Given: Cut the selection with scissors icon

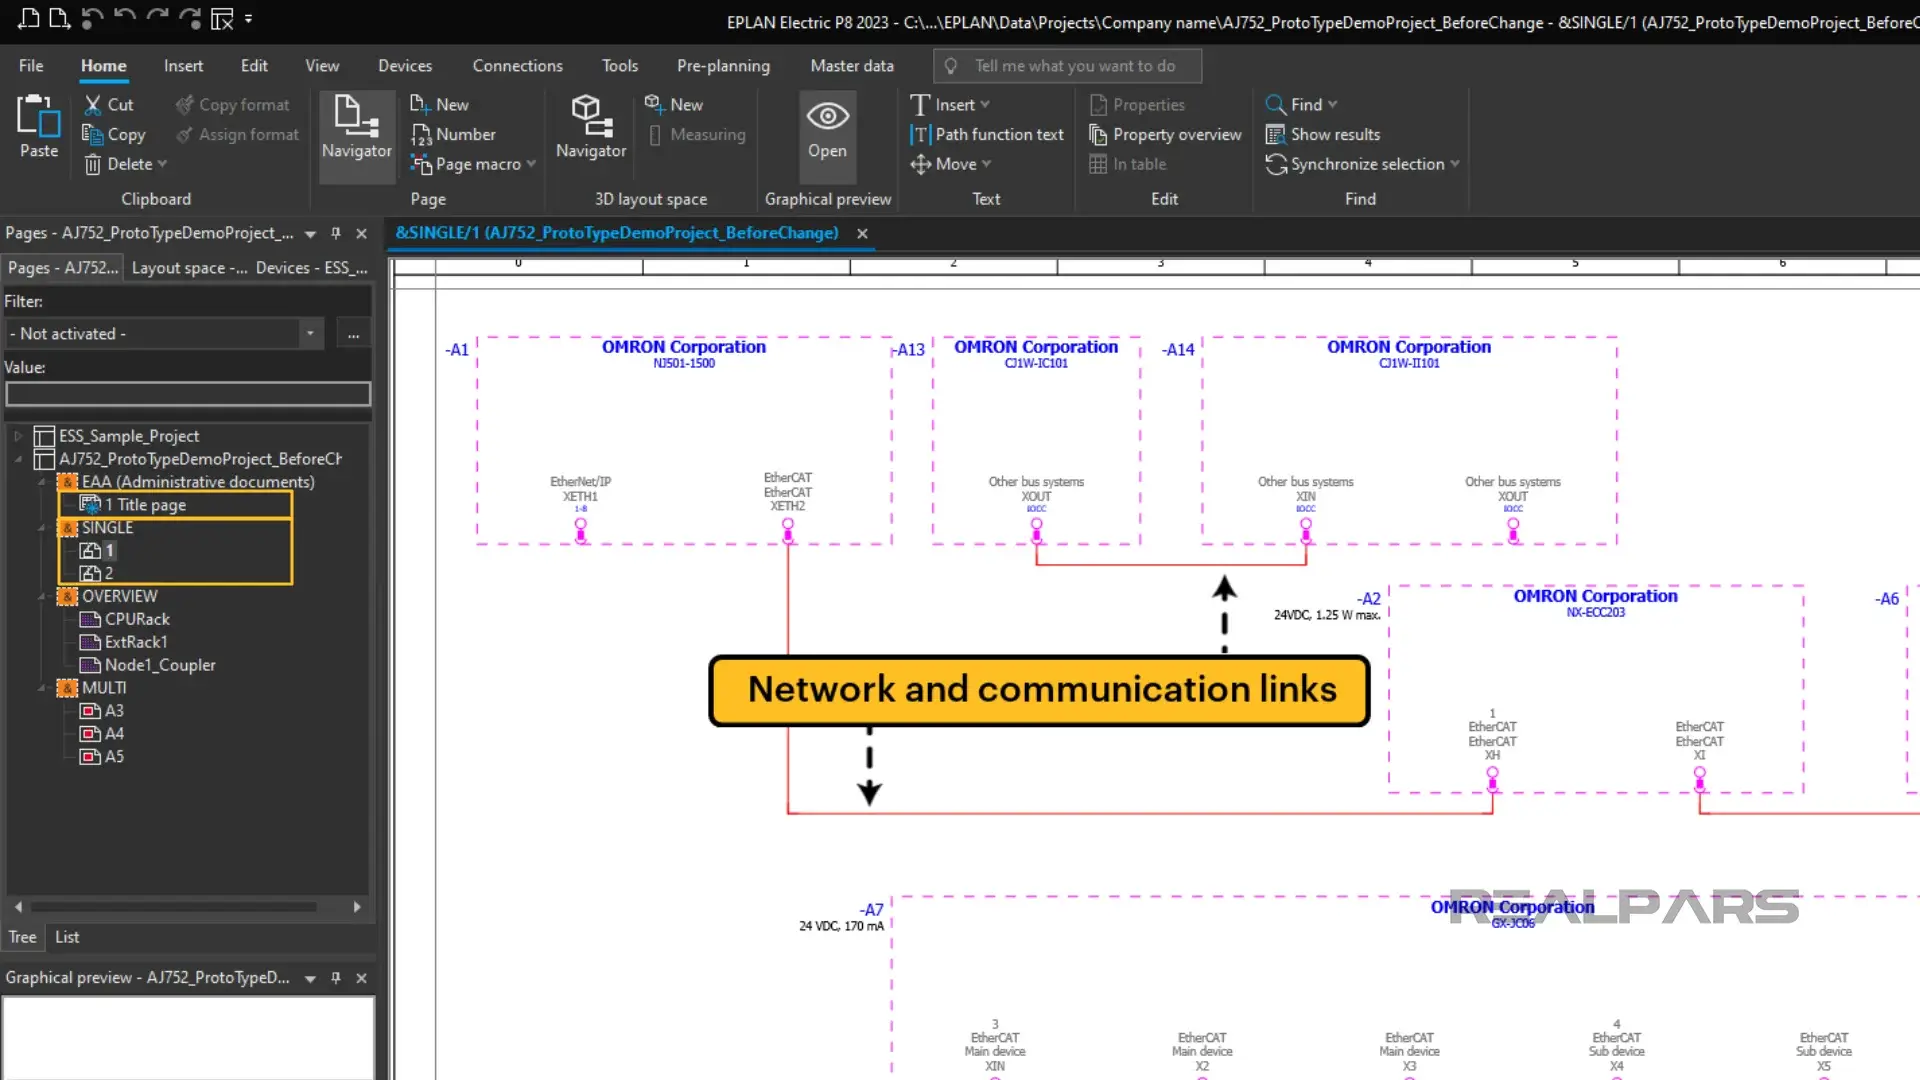Looking at the screenshot, I should pos(108,104).
